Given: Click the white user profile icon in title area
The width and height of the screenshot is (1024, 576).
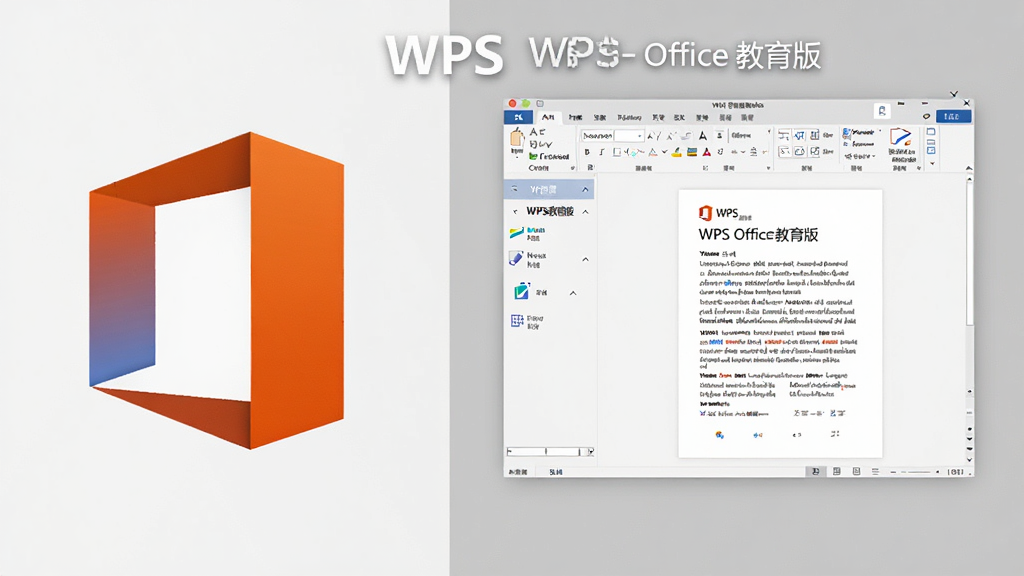Looking at the screenshot, I should pyautogui.click(x=882, y=111).
